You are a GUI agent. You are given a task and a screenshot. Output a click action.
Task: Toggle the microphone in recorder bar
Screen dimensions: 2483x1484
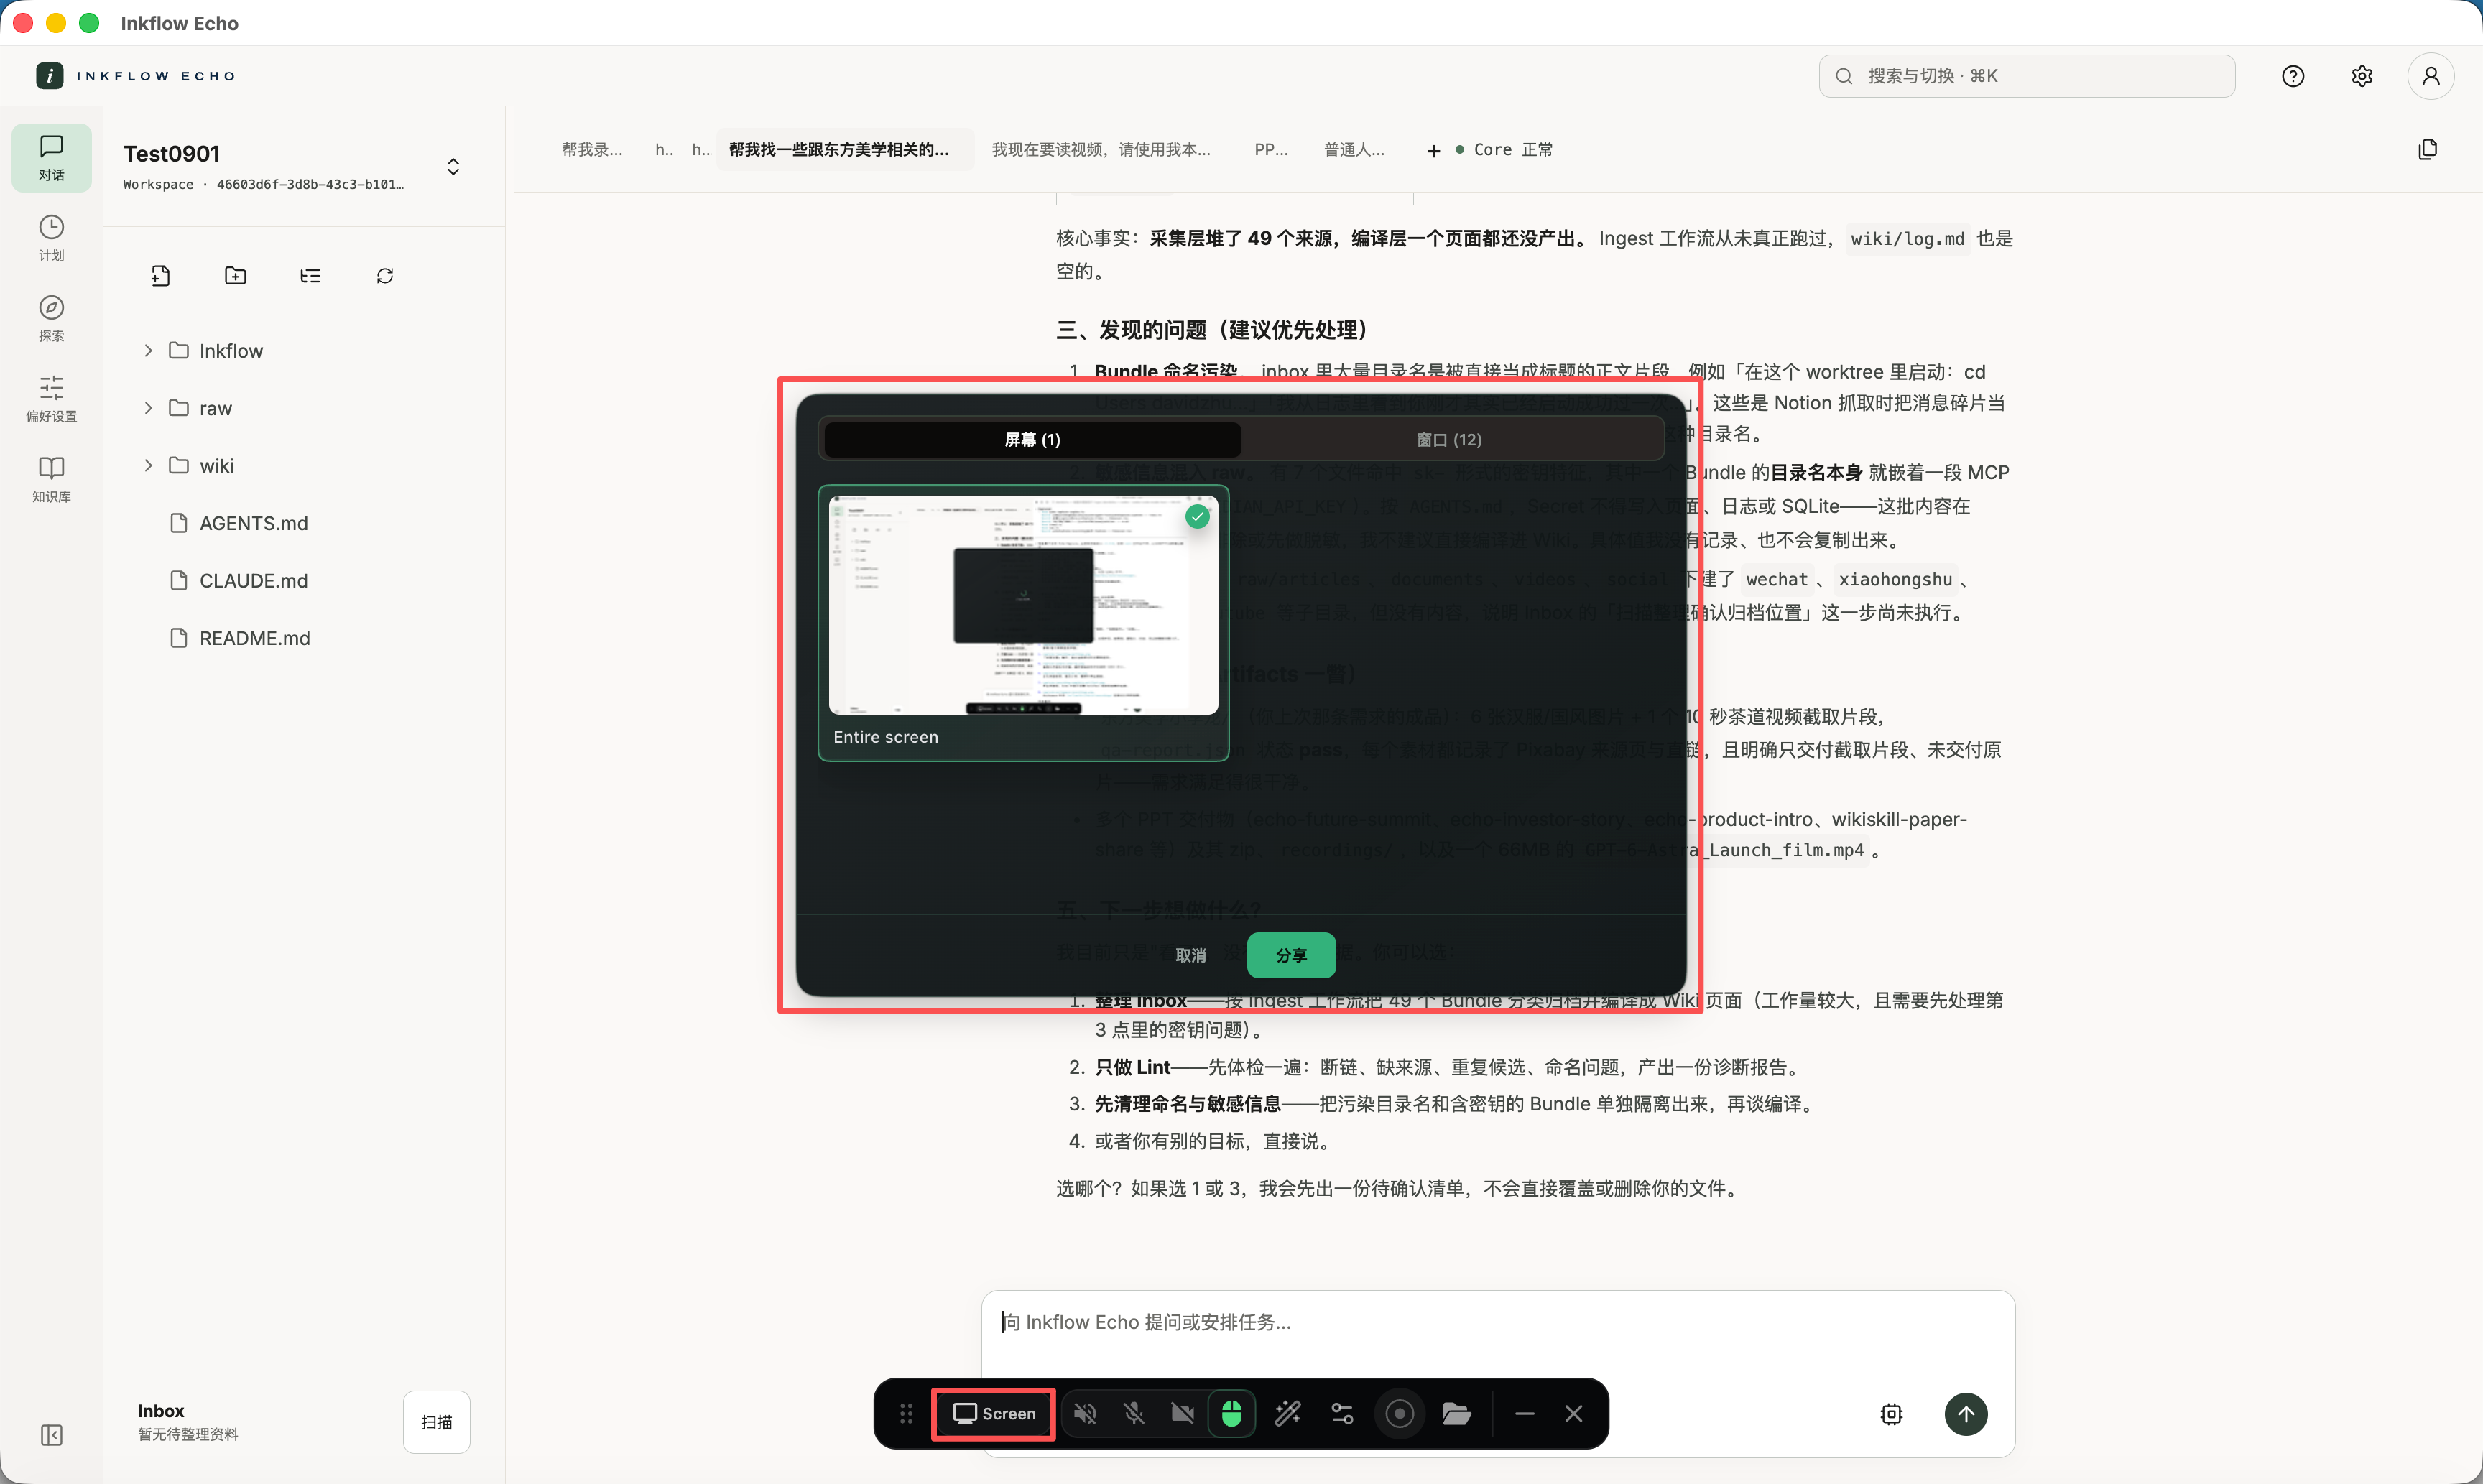click(x=1134, y=1413)
